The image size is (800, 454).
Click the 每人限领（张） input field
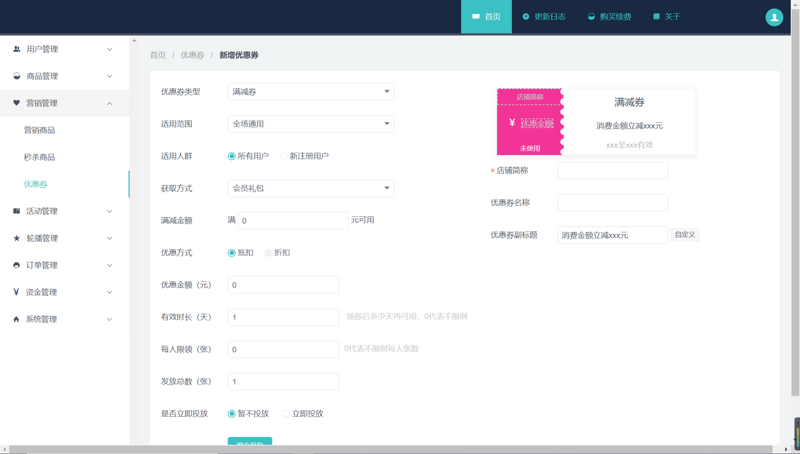[x=283, y=349]
